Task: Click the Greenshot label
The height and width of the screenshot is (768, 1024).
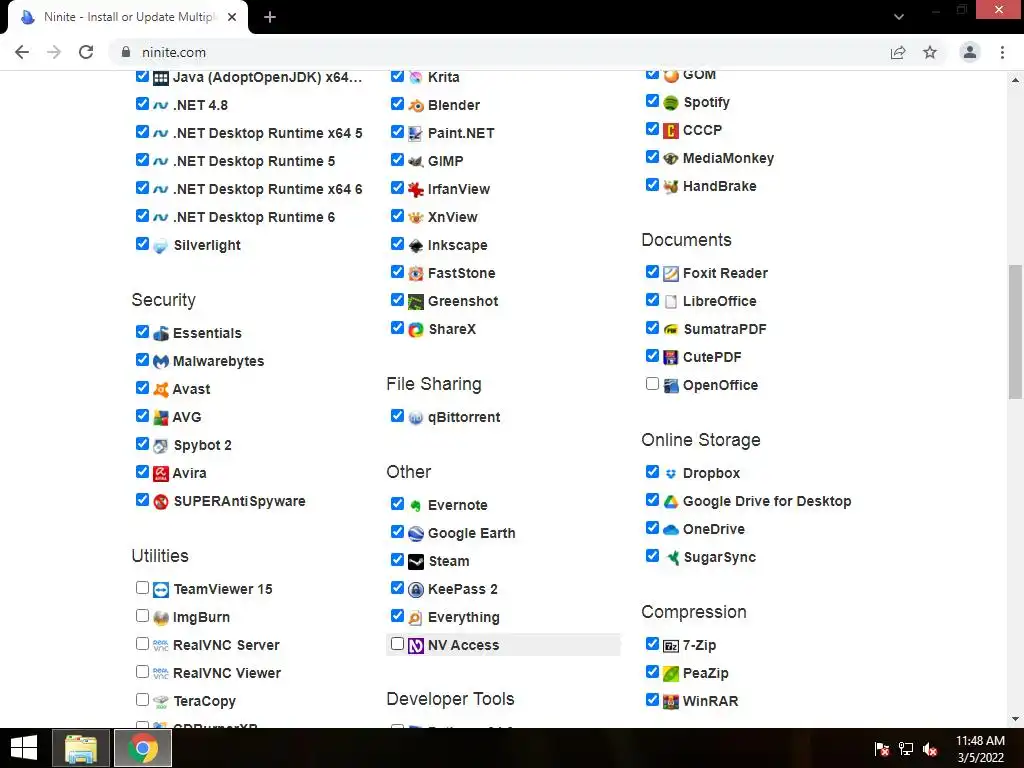Action: tap(462, 301)
